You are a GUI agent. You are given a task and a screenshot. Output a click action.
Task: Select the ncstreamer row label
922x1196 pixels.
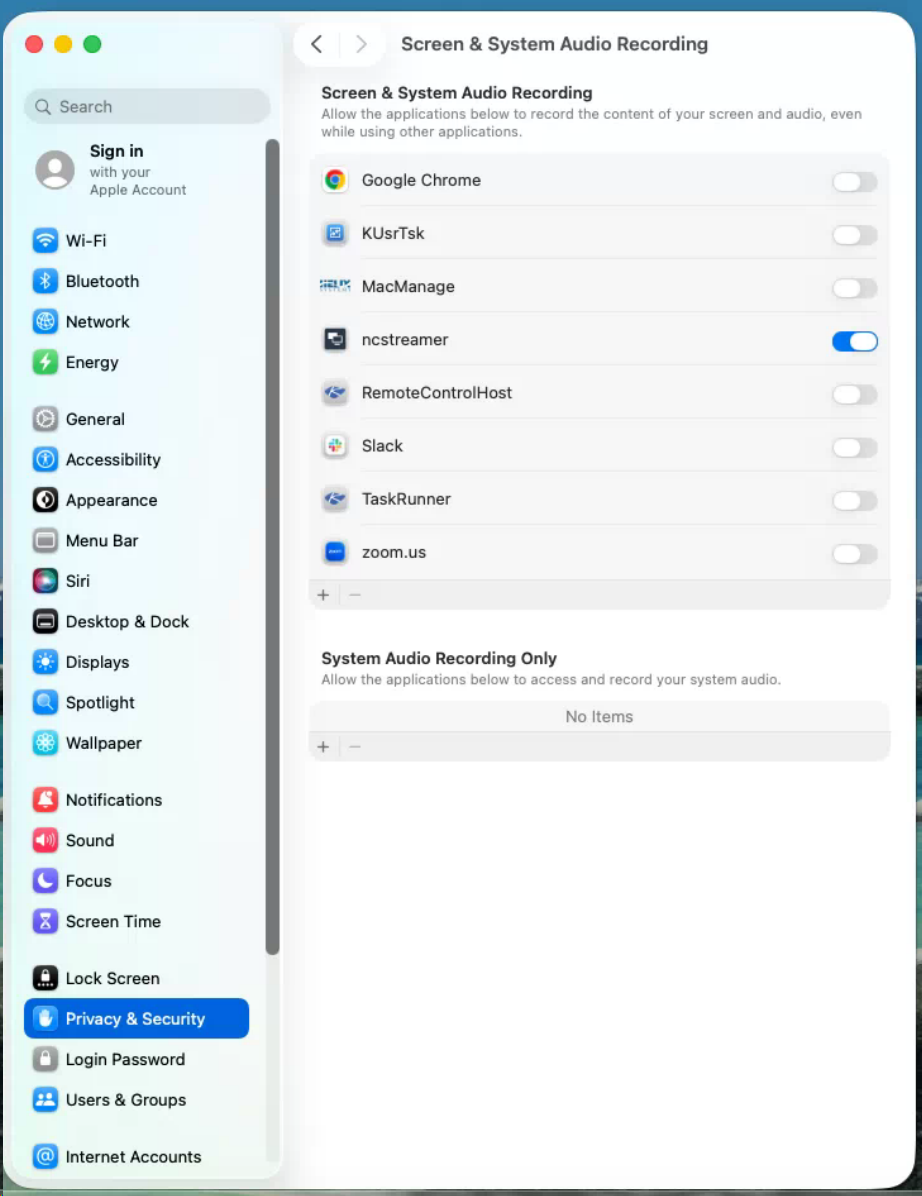coord(405,339)
